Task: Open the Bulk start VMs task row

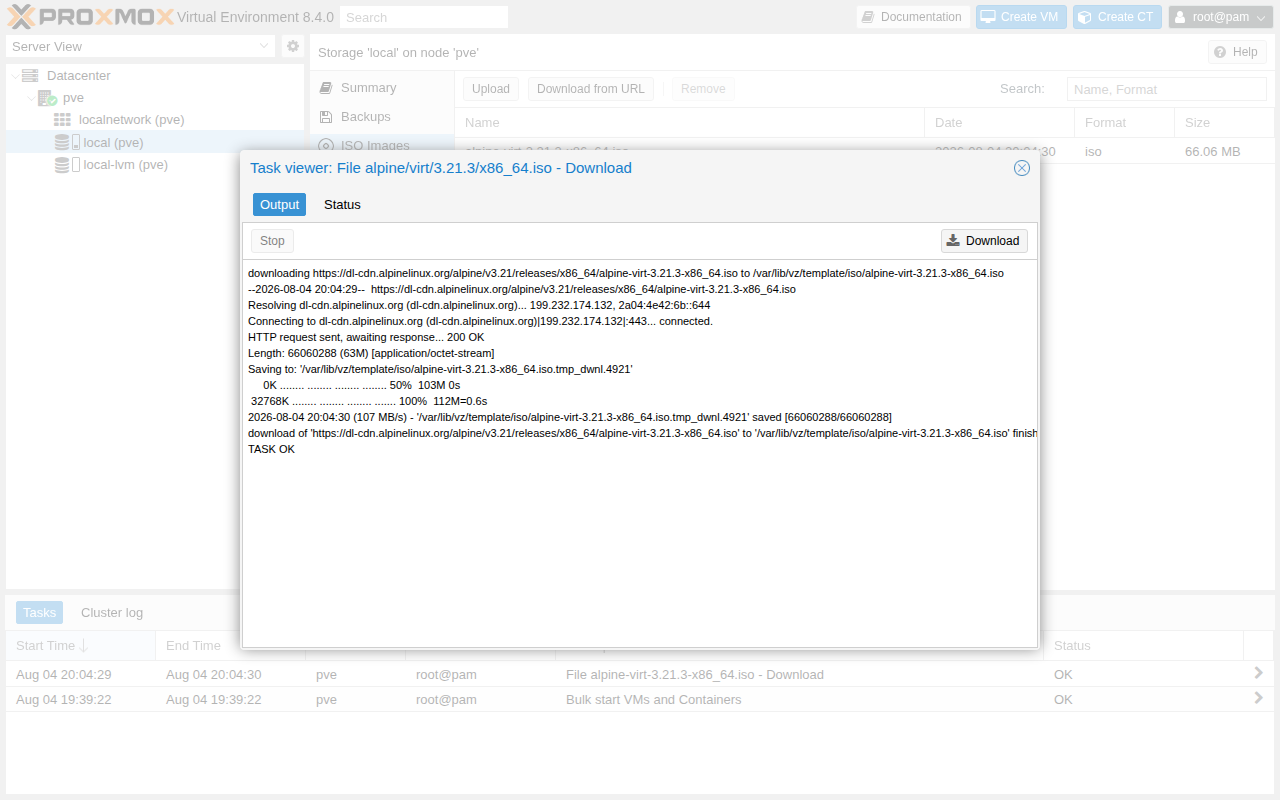Action: 640,699
